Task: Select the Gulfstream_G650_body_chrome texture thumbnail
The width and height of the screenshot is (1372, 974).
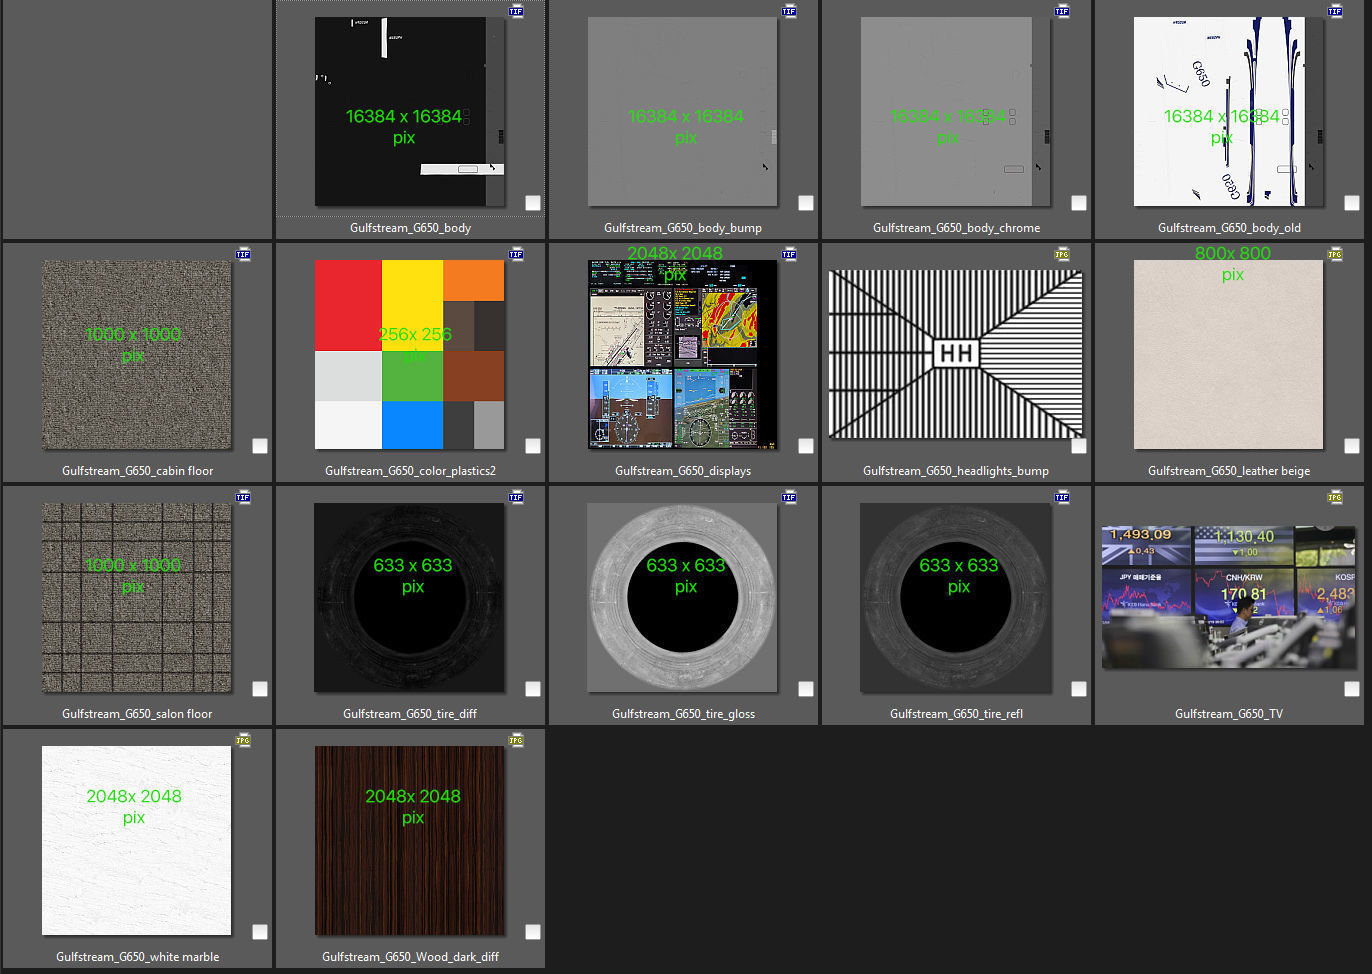Action: point(956,111)
